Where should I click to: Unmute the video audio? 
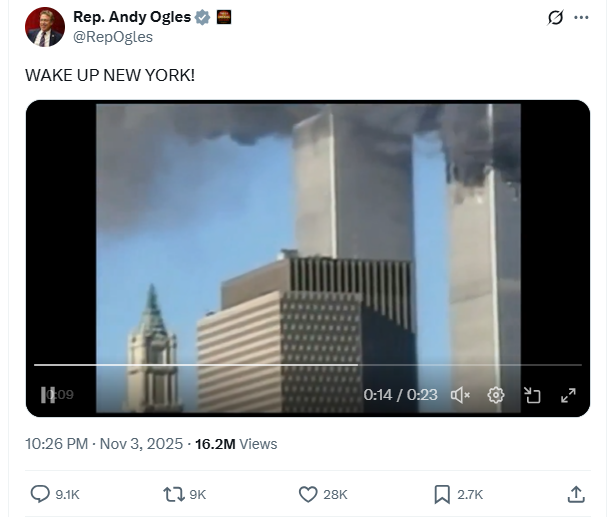460,395
